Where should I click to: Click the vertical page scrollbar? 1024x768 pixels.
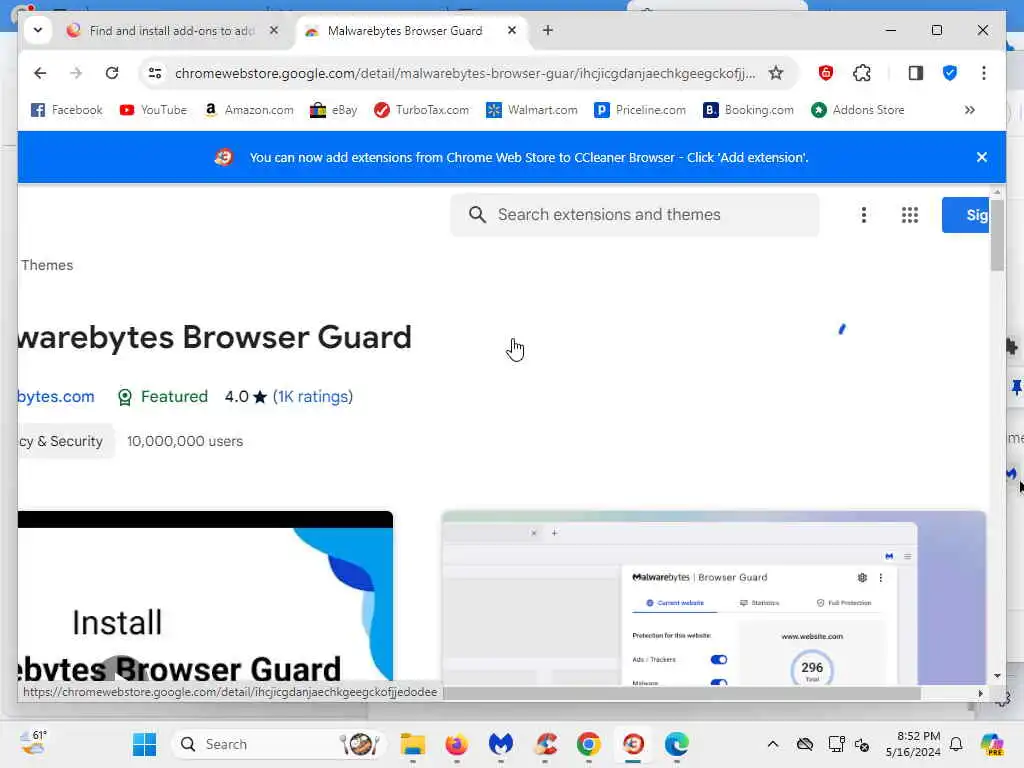(x=997, y=236)
